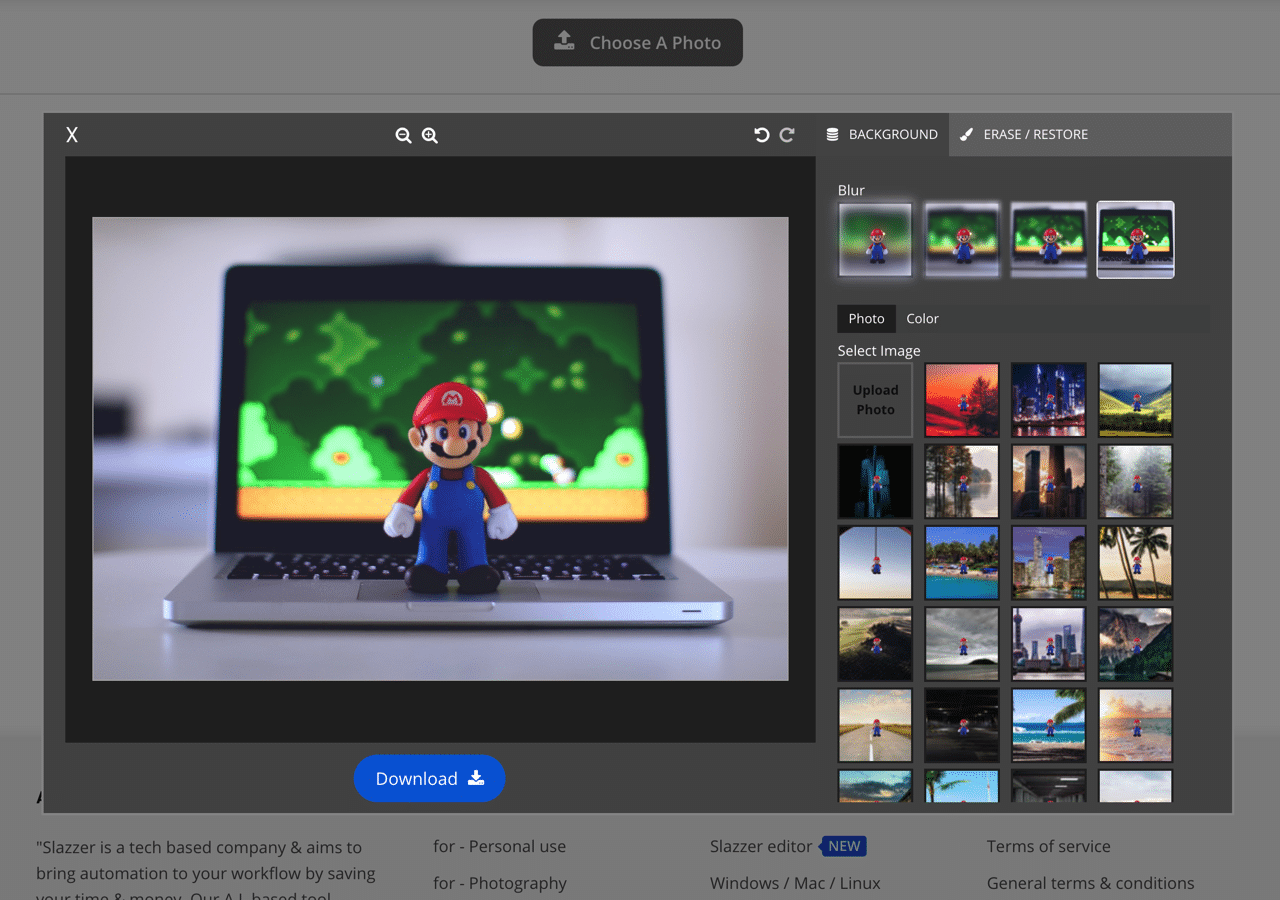Choose the strongest blur preset thumbnail

[875, 239]
